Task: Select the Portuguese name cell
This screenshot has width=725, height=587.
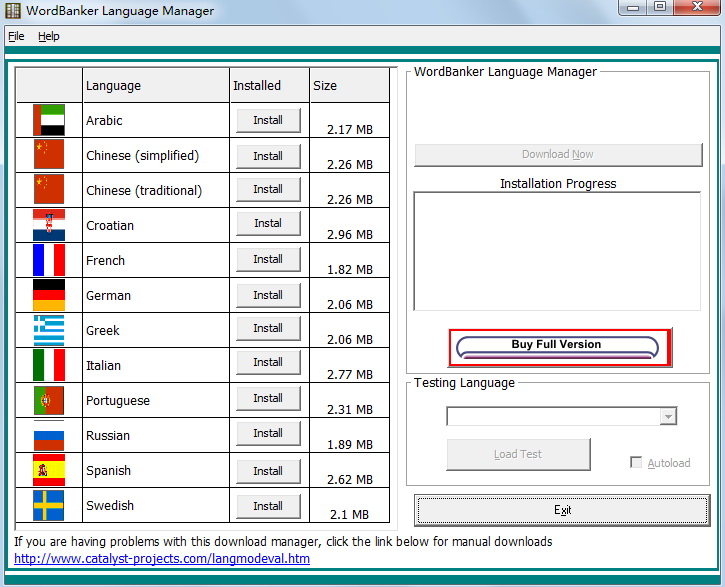Action: pos(156,400)
